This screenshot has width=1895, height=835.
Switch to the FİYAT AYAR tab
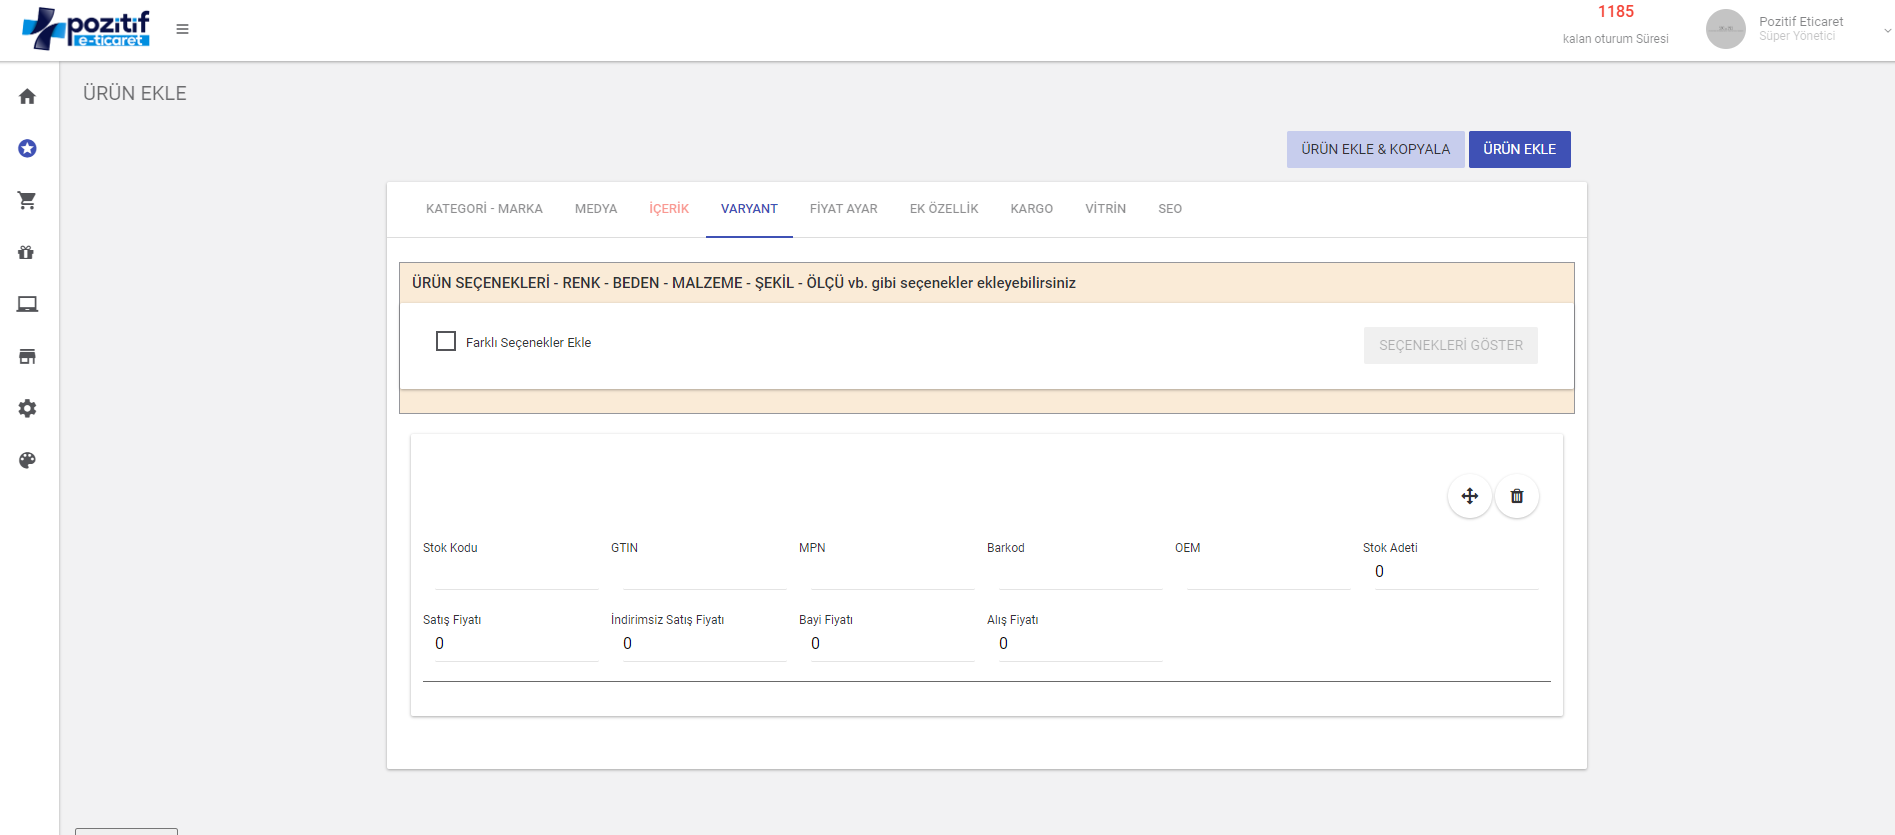[843, 209]
